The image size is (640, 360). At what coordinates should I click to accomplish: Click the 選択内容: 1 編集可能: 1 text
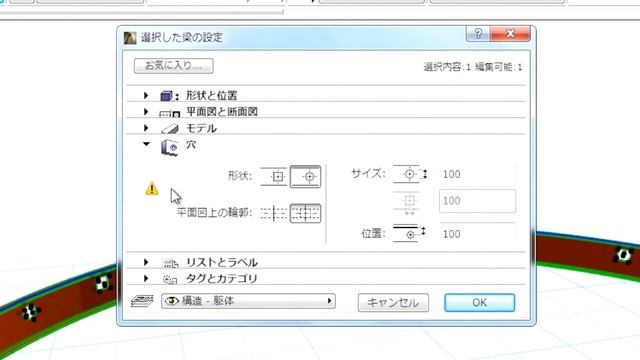click(x=473, y=67)
